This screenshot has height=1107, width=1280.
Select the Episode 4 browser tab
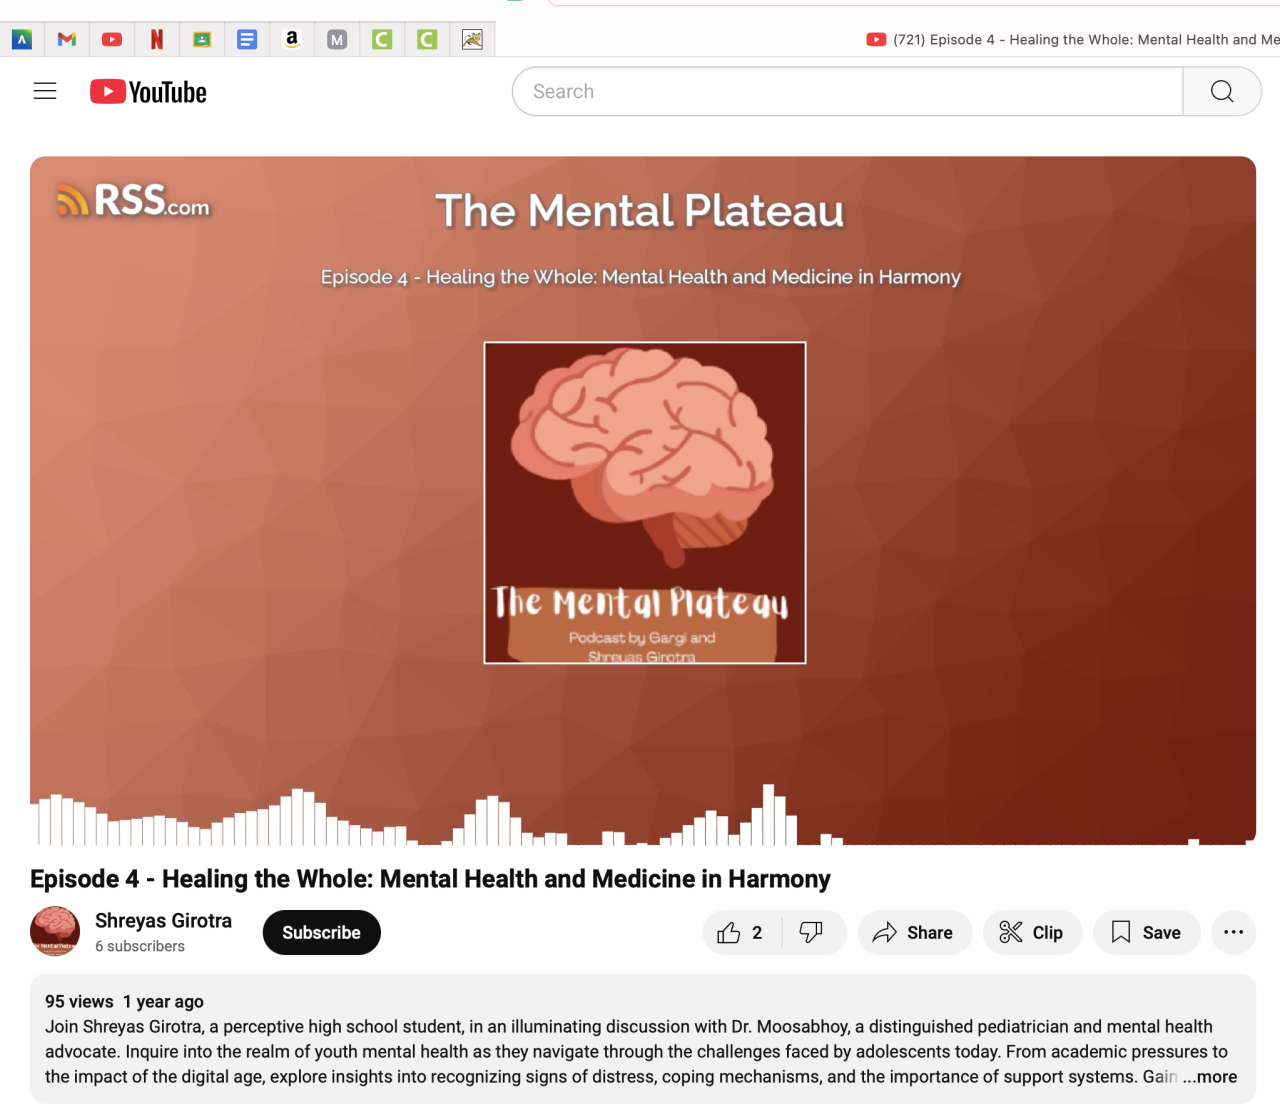click(x=1072, y=39)
